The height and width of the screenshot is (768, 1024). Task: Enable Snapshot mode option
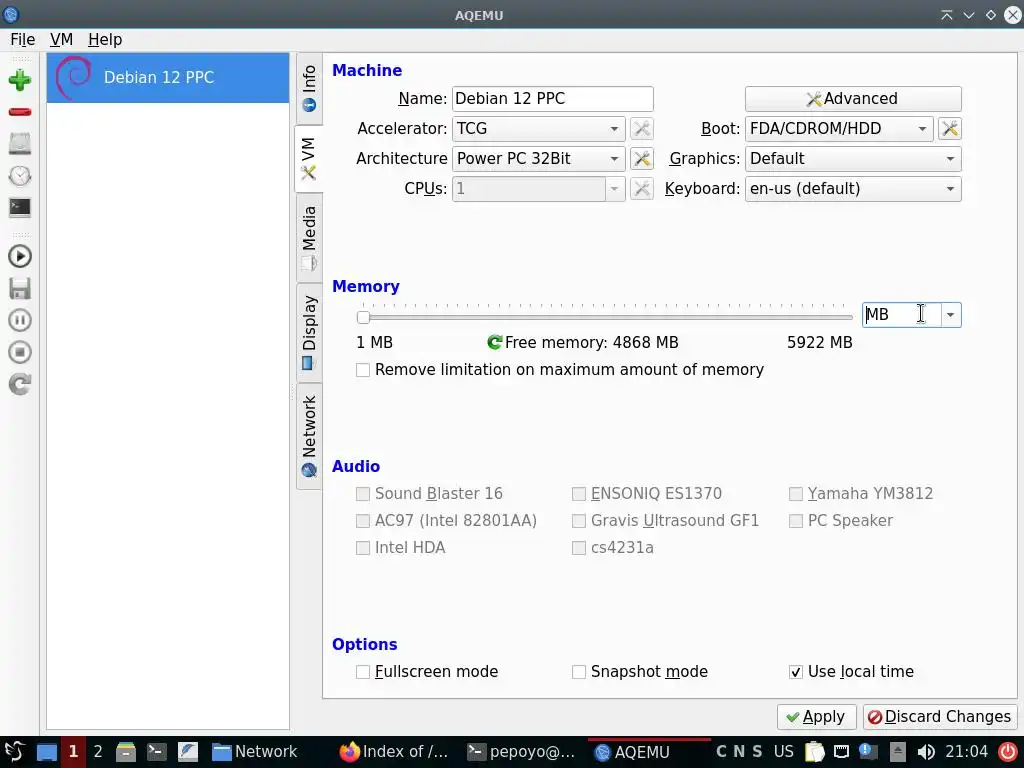tap(579, 672)
